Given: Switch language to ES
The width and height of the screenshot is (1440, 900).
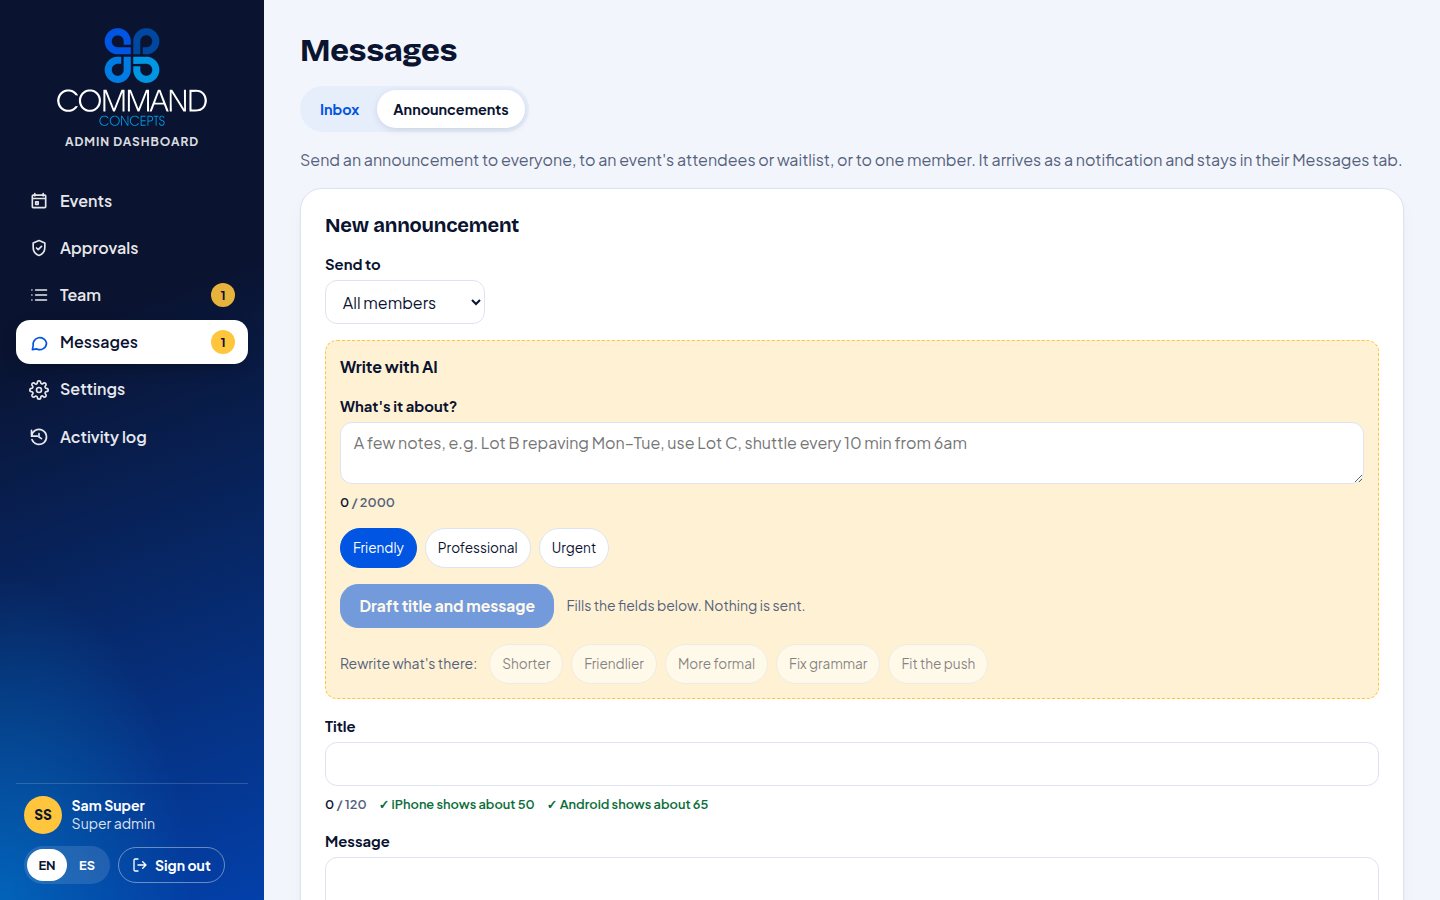Looking at the screenshot, I should pos(87,866).
